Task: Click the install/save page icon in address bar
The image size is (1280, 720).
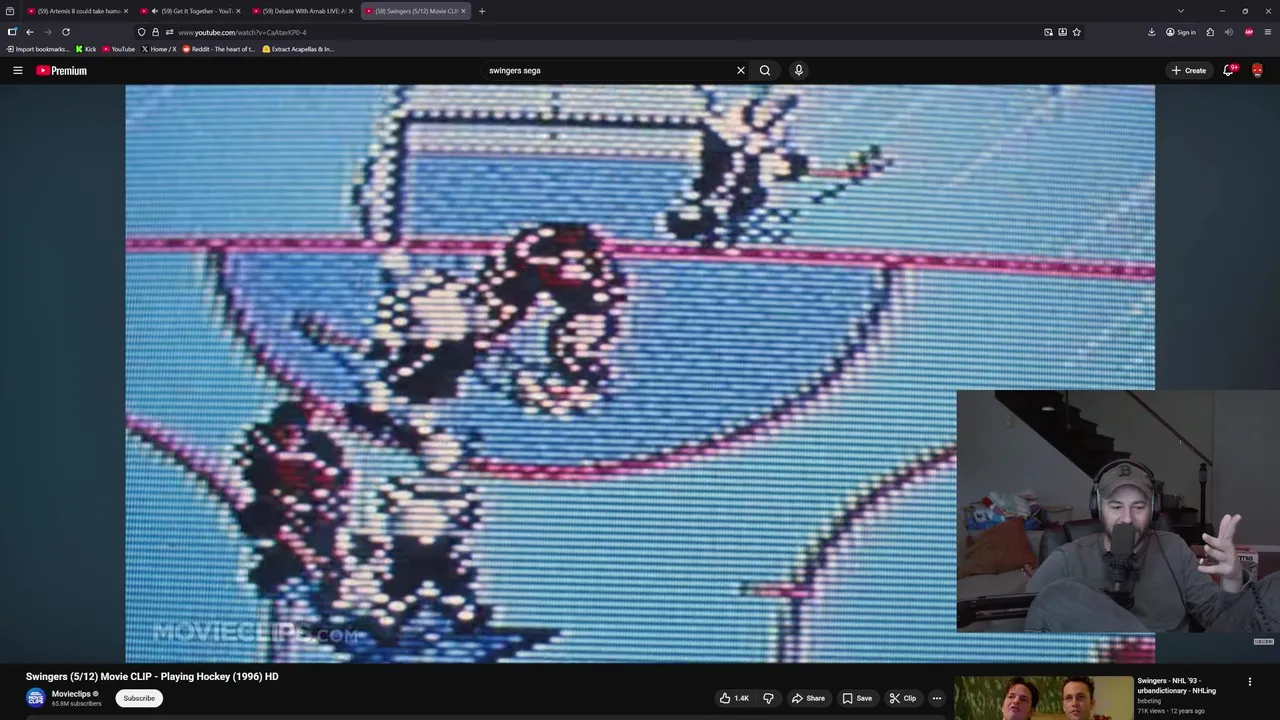Action: point(1062,32)
